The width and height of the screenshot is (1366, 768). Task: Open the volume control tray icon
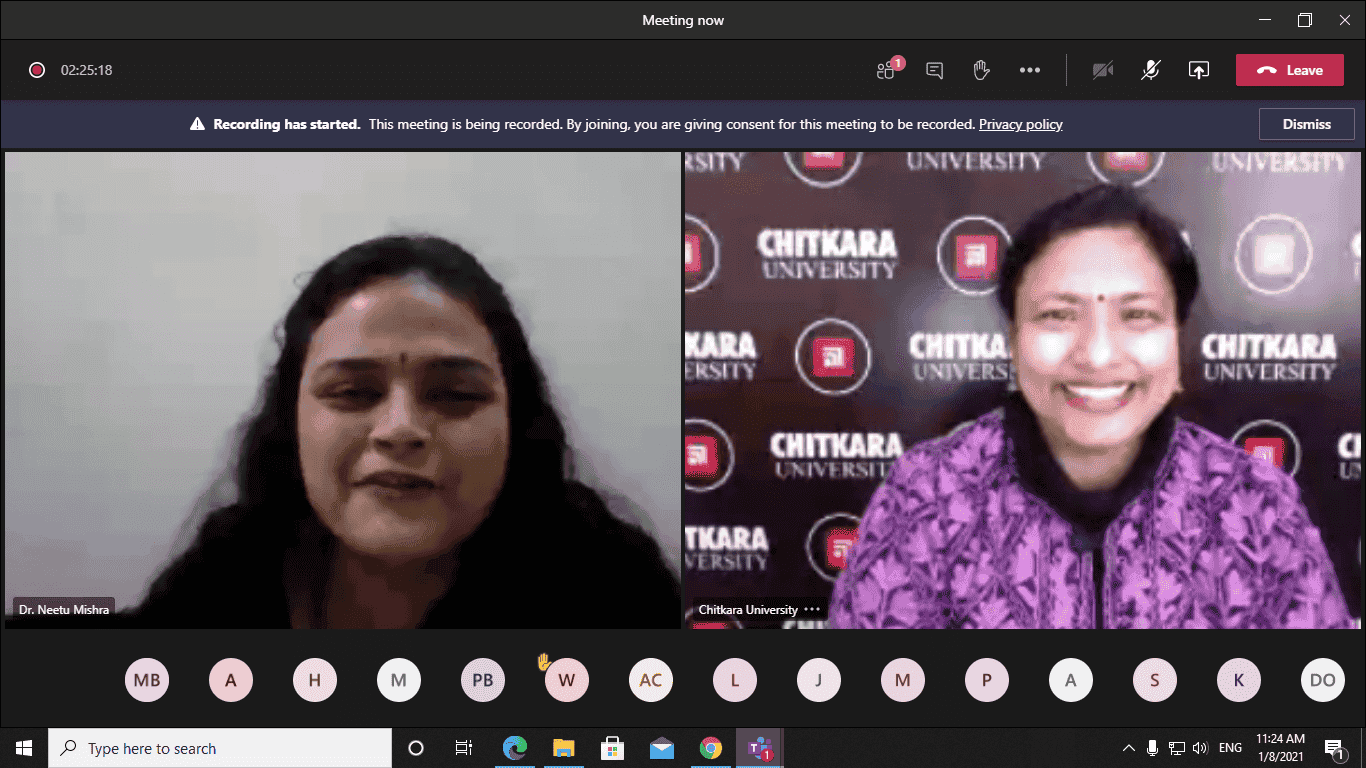pos(1201,748)
